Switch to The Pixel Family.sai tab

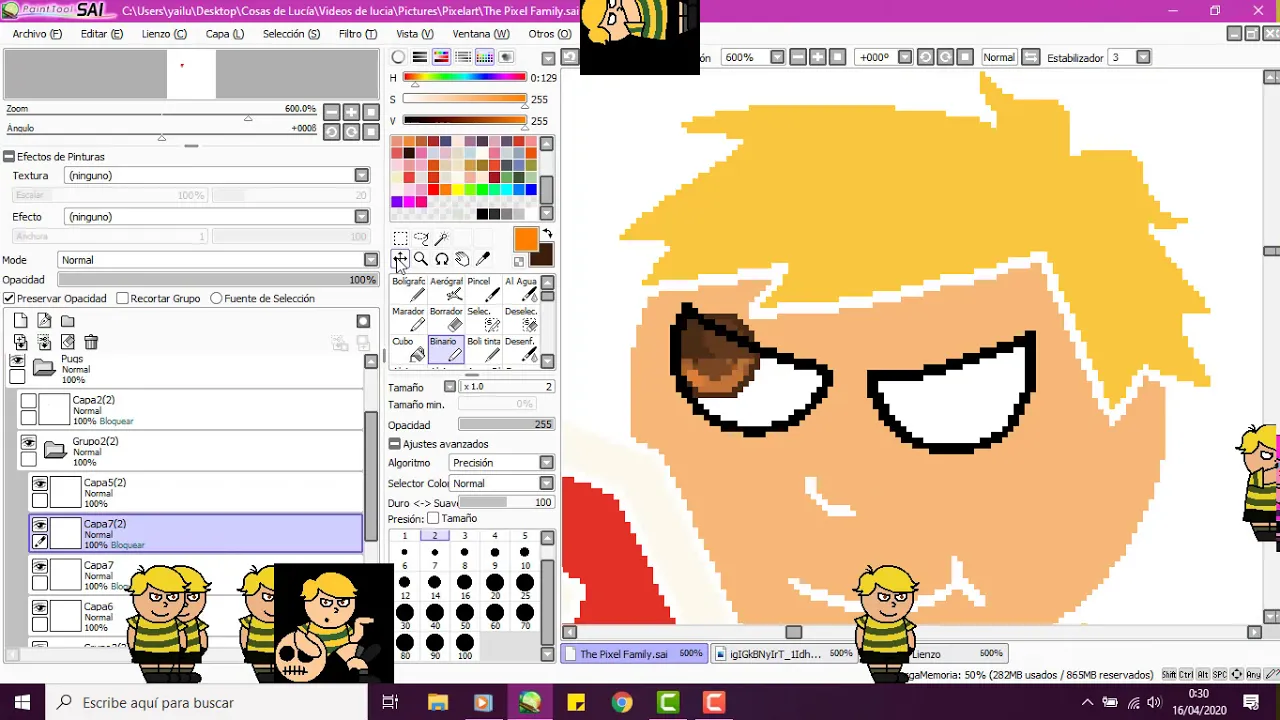[x=634, y=654]
